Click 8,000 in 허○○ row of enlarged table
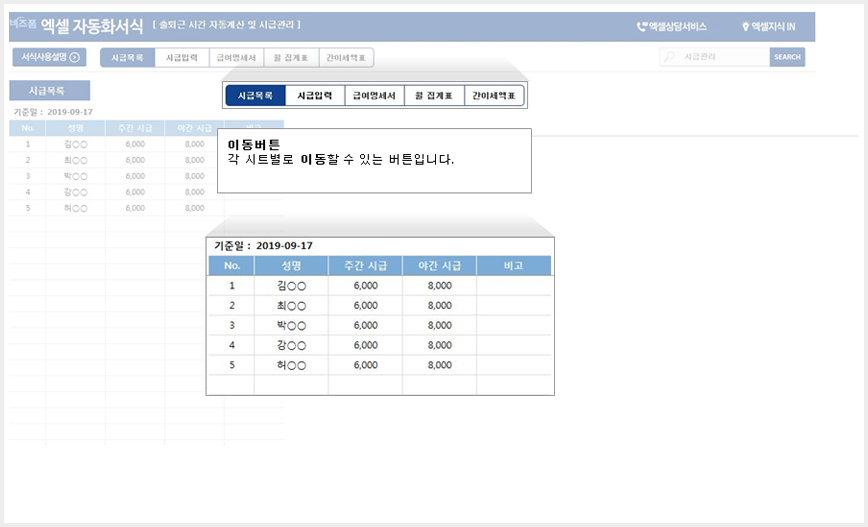The image size is (868, 527). (440, 365)
